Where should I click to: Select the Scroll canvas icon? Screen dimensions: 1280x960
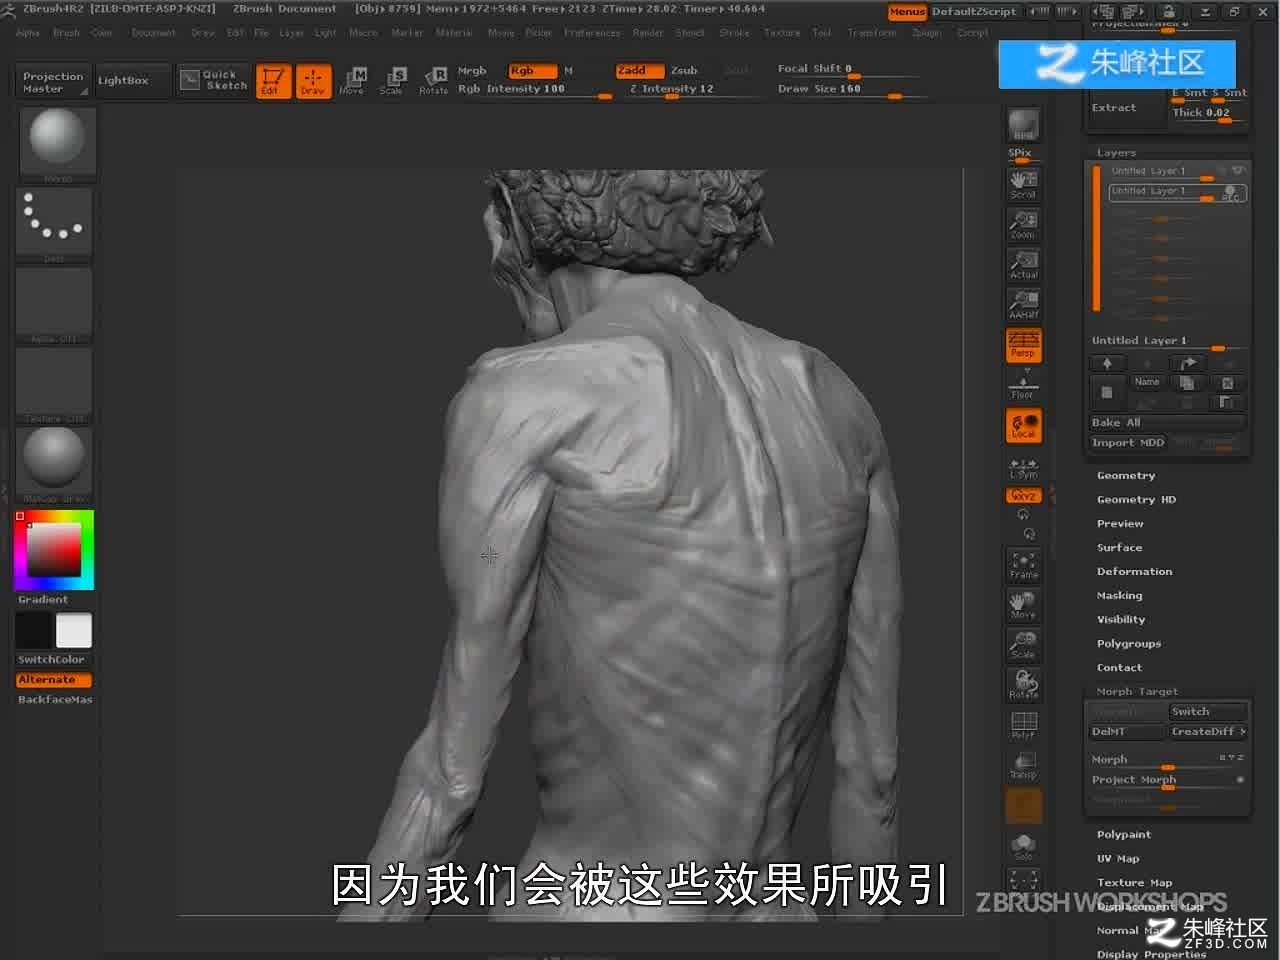pos(1023,185)
